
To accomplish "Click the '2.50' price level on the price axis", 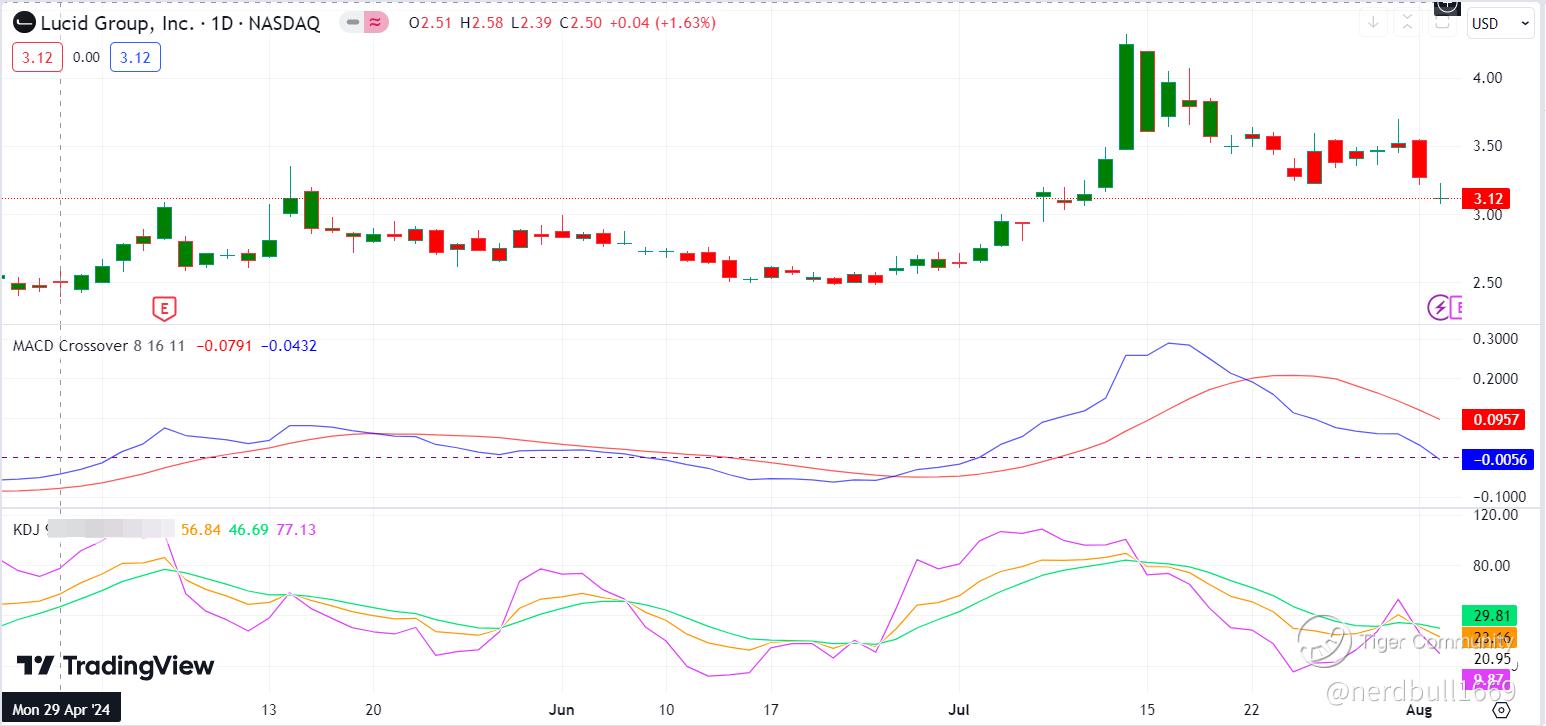I will pyautogui.click(x=1490, y=283).
